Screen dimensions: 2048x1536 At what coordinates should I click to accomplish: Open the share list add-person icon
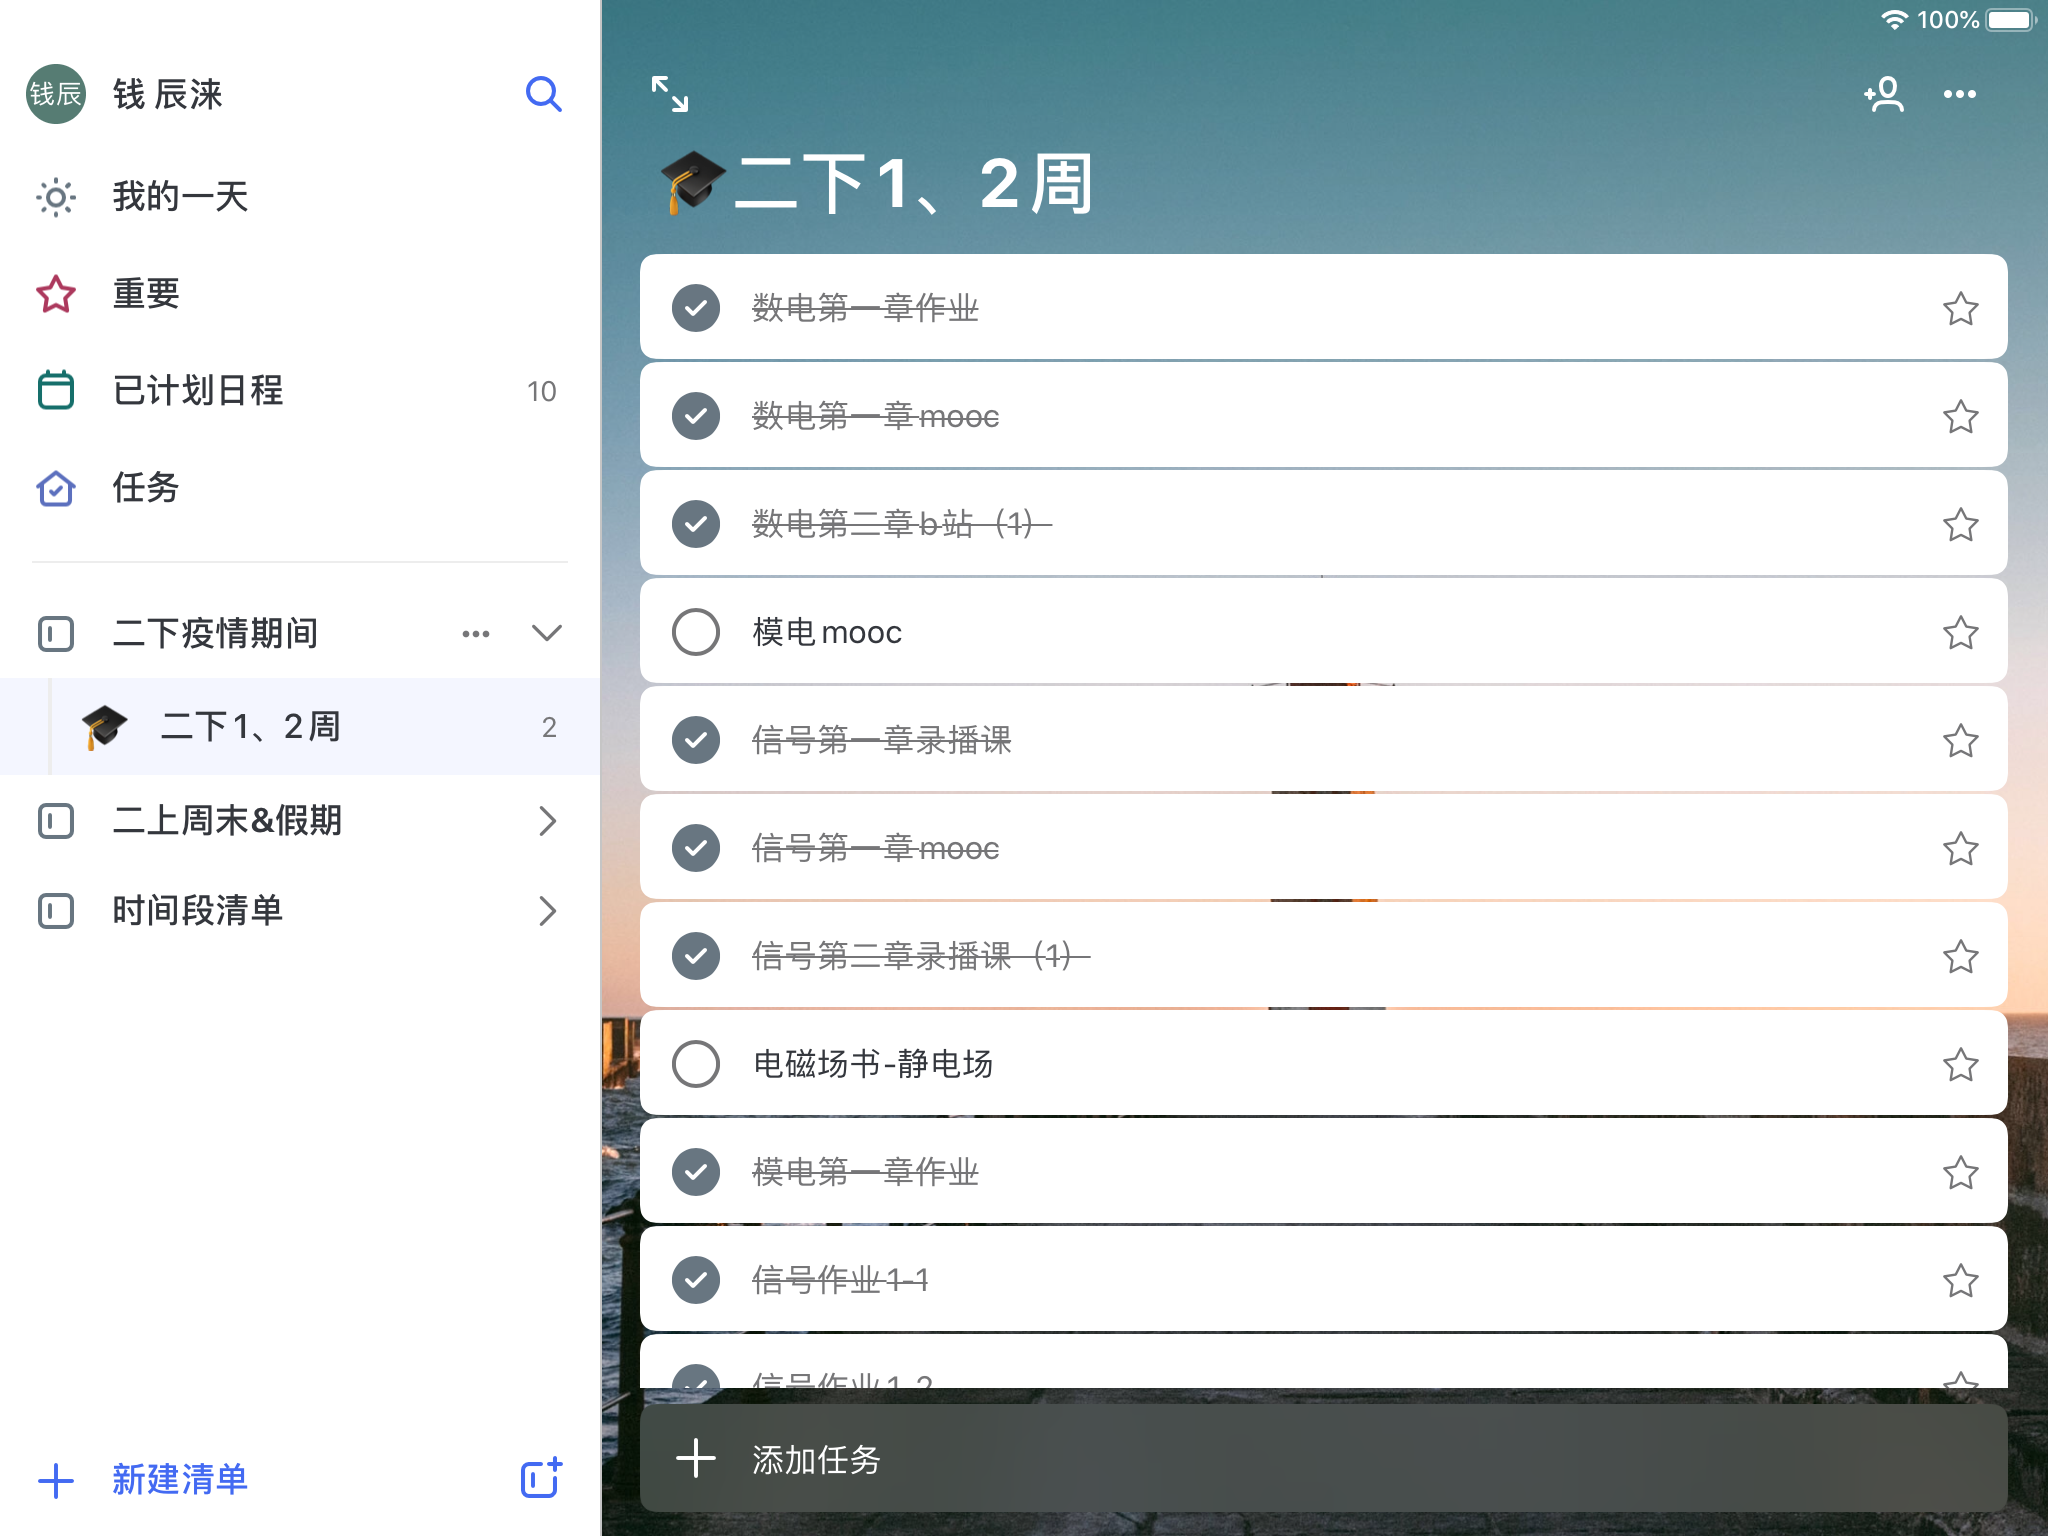pyautogui.click(x=1884, y=94)
